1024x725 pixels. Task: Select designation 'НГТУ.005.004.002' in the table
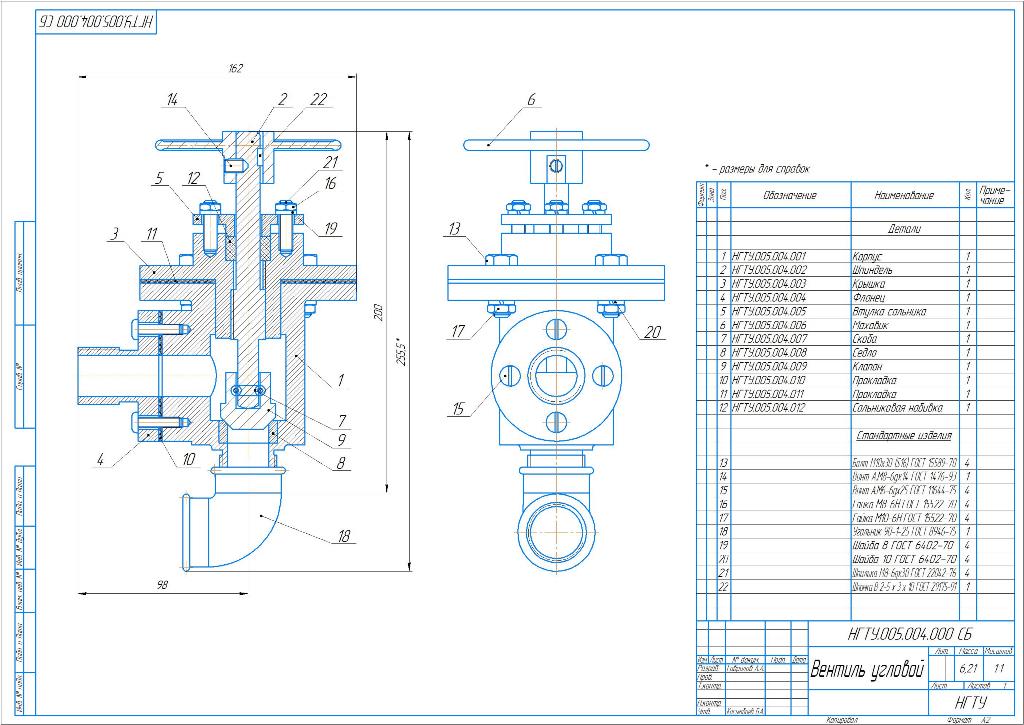[769, 270]
